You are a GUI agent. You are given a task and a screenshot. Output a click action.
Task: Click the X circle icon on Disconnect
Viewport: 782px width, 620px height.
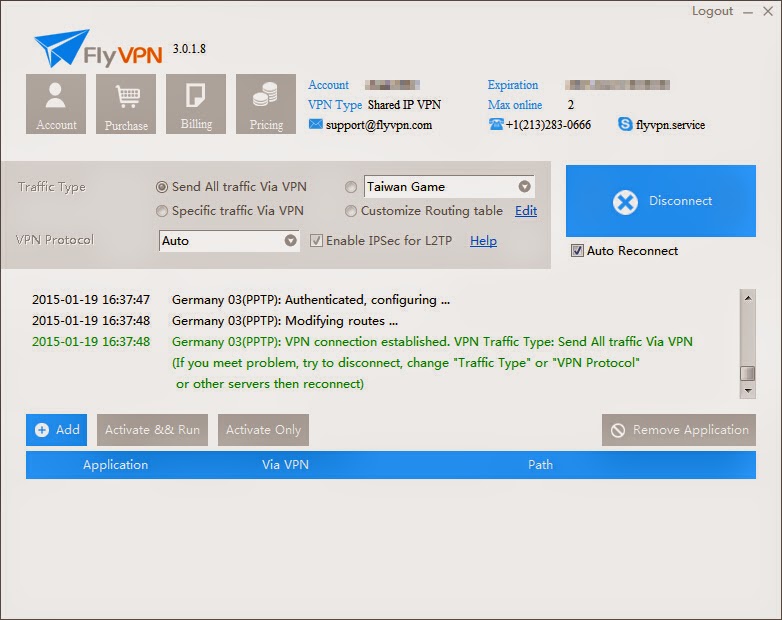tap(625, 202)
